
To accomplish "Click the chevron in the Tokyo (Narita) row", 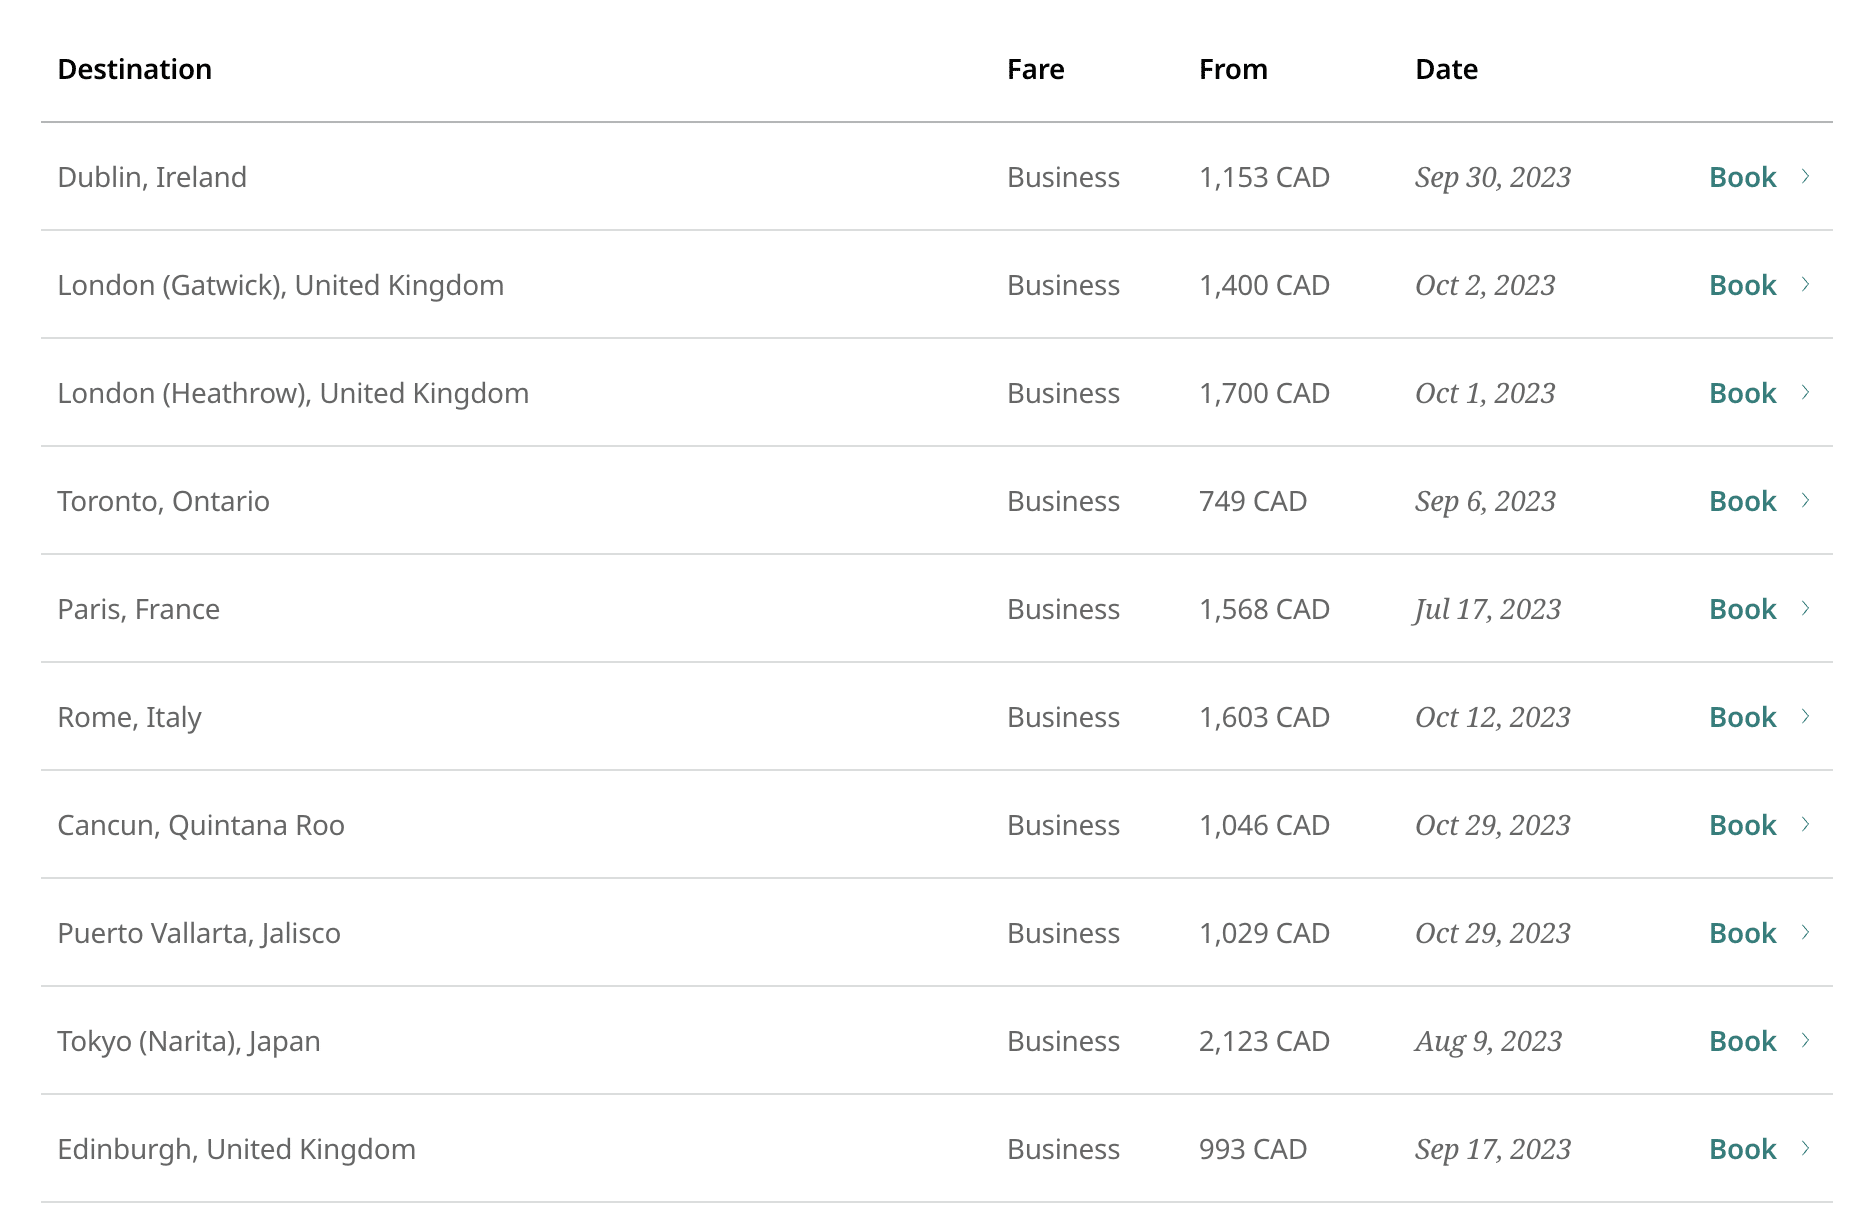I will [1805, 1041].
